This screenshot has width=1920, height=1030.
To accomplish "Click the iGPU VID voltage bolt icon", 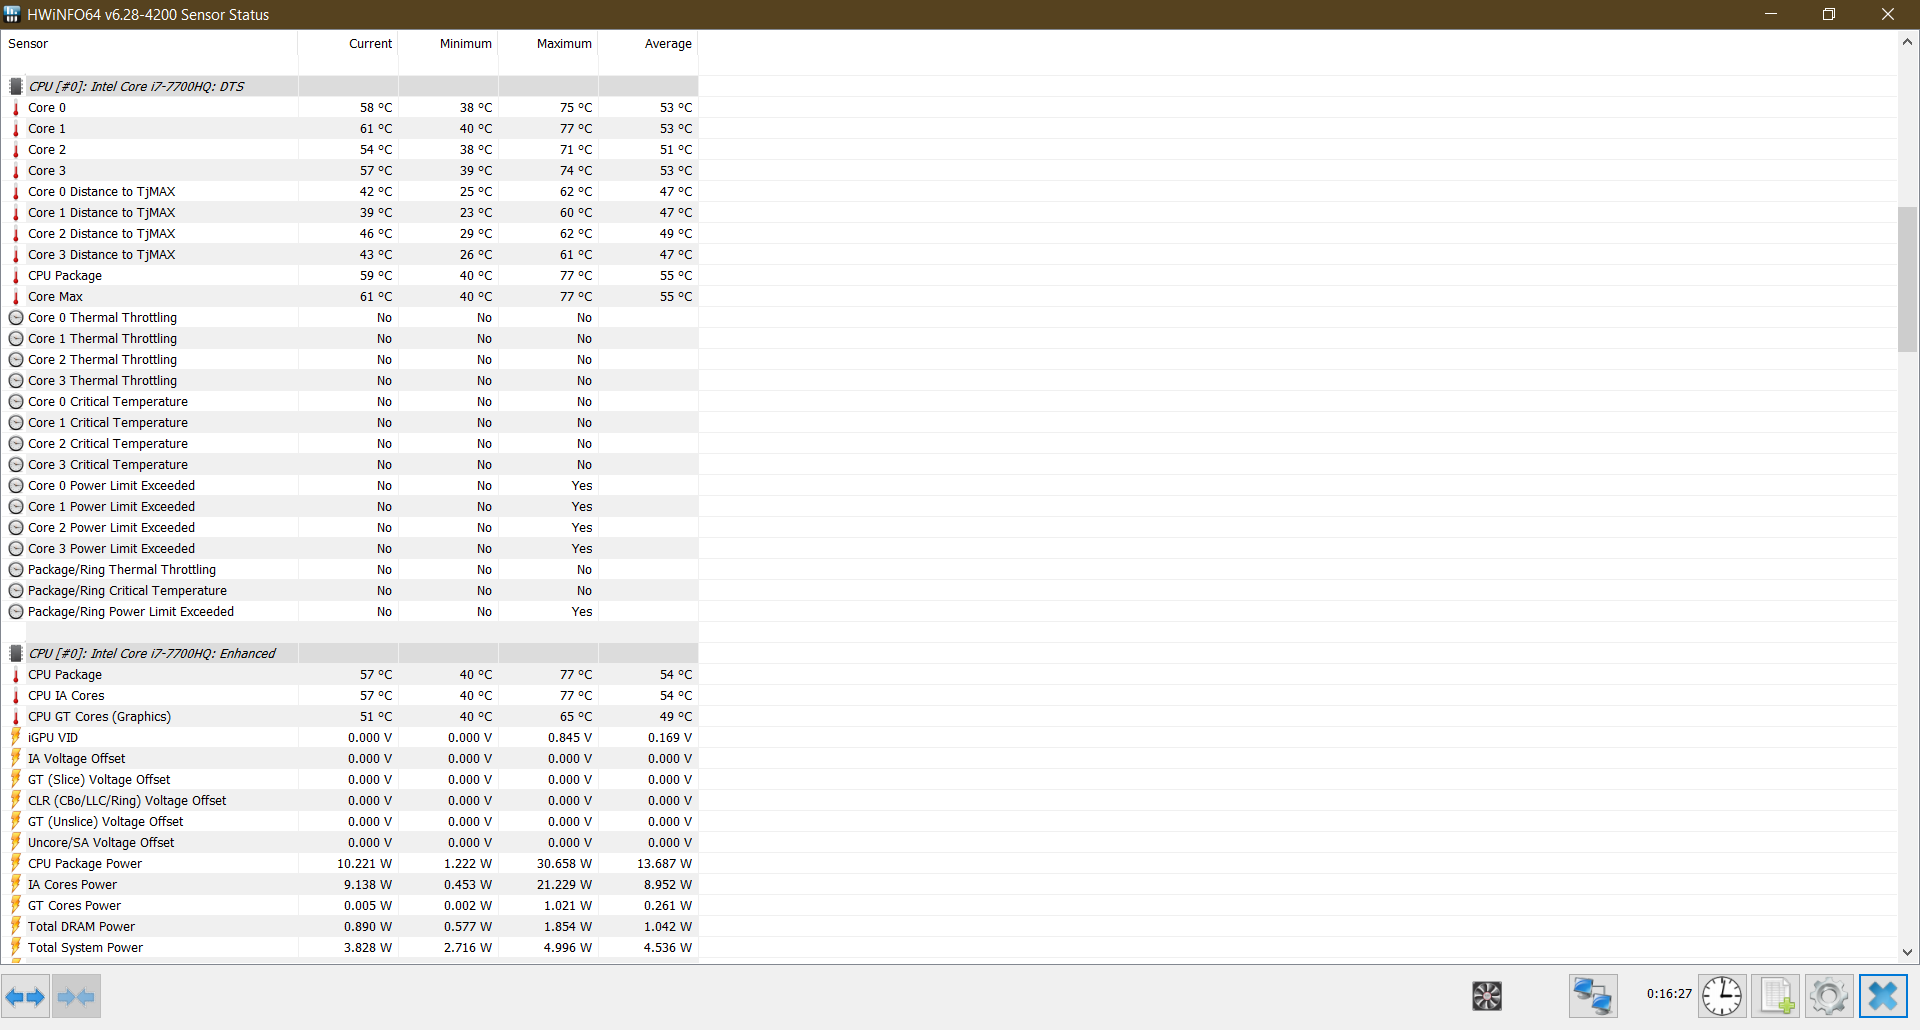I will 16,738.
